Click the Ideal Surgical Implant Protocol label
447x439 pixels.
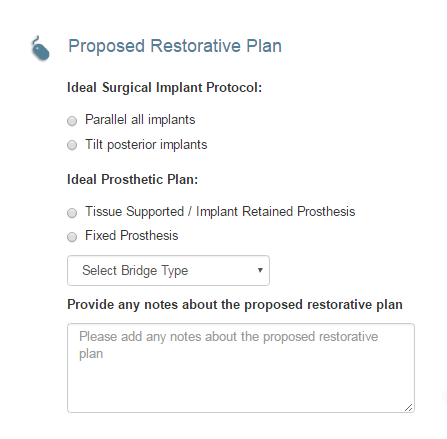[164, 88]
